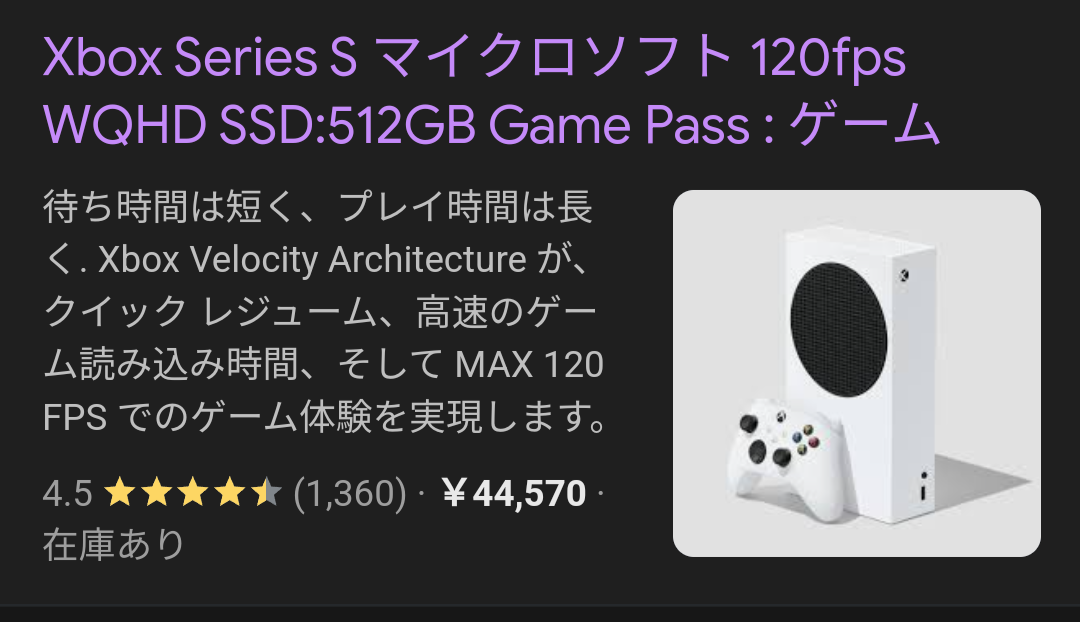Open the Xbox Series S マイクロソフト title link
This screenshot has height=622, width=1080.
click(x=474, y=57)
